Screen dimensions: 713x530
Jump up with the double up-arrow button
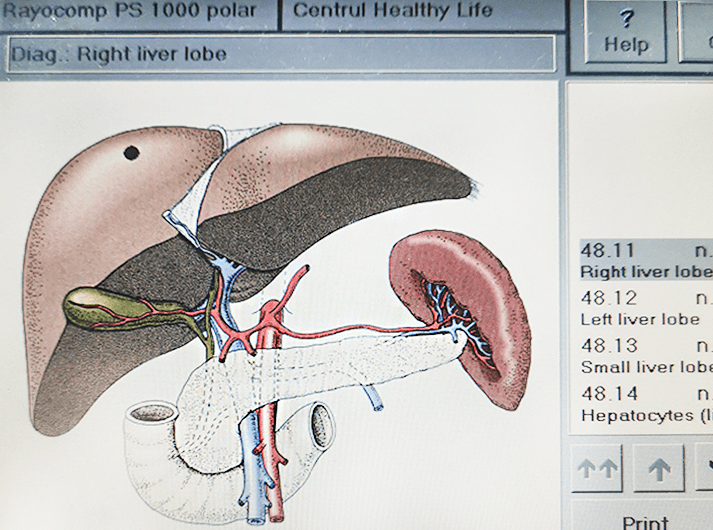point(597,469)
